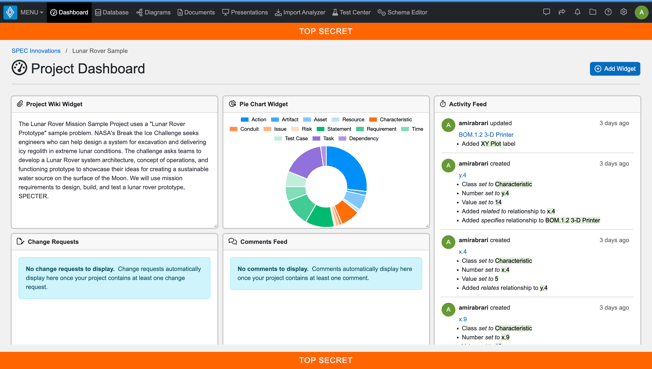Toggle the Dependency legend entry

(x=358, y=139)
